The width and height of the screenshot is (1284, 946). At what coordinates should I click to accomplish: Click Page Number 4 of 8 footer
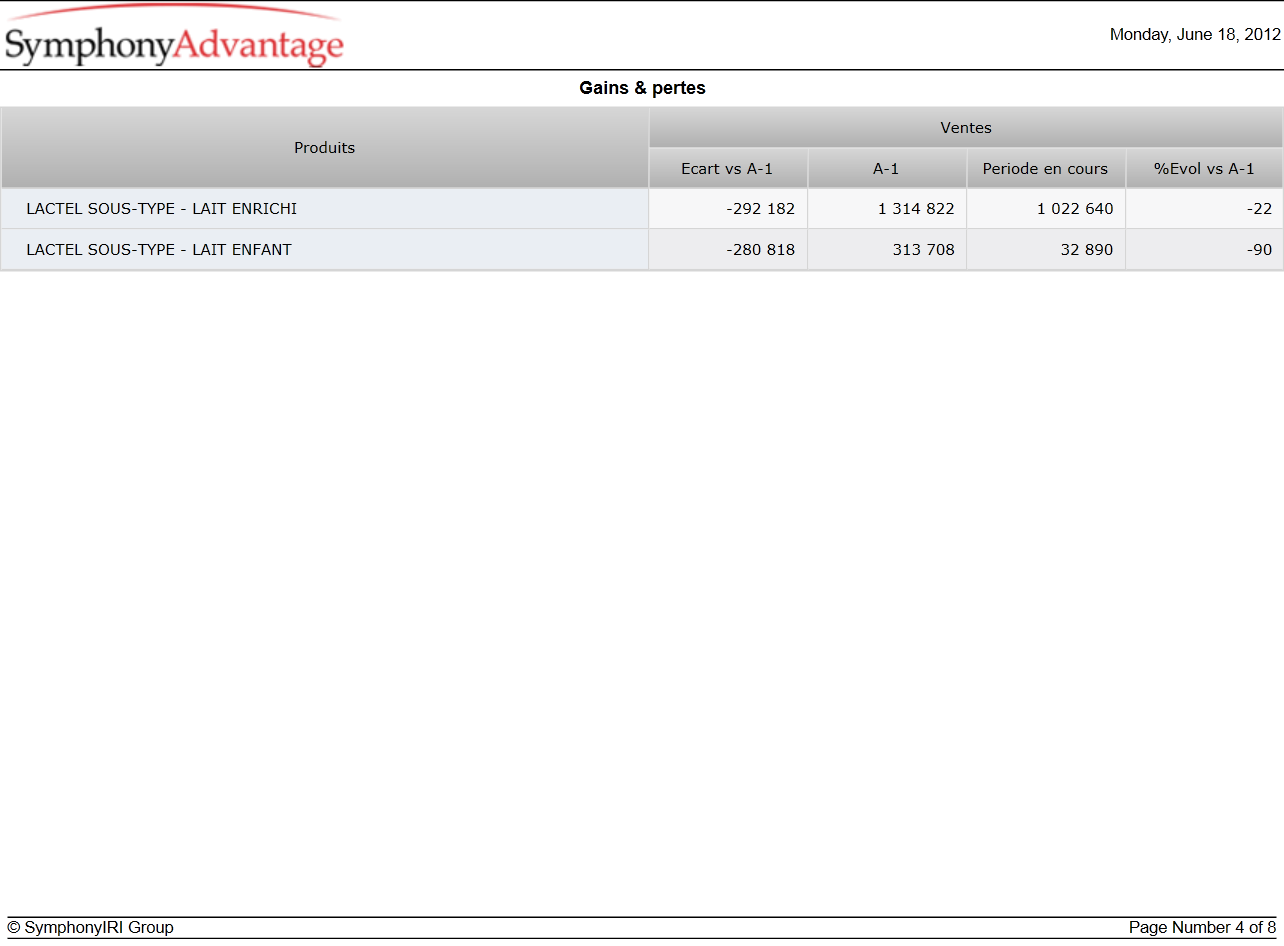pos(1203,928)
